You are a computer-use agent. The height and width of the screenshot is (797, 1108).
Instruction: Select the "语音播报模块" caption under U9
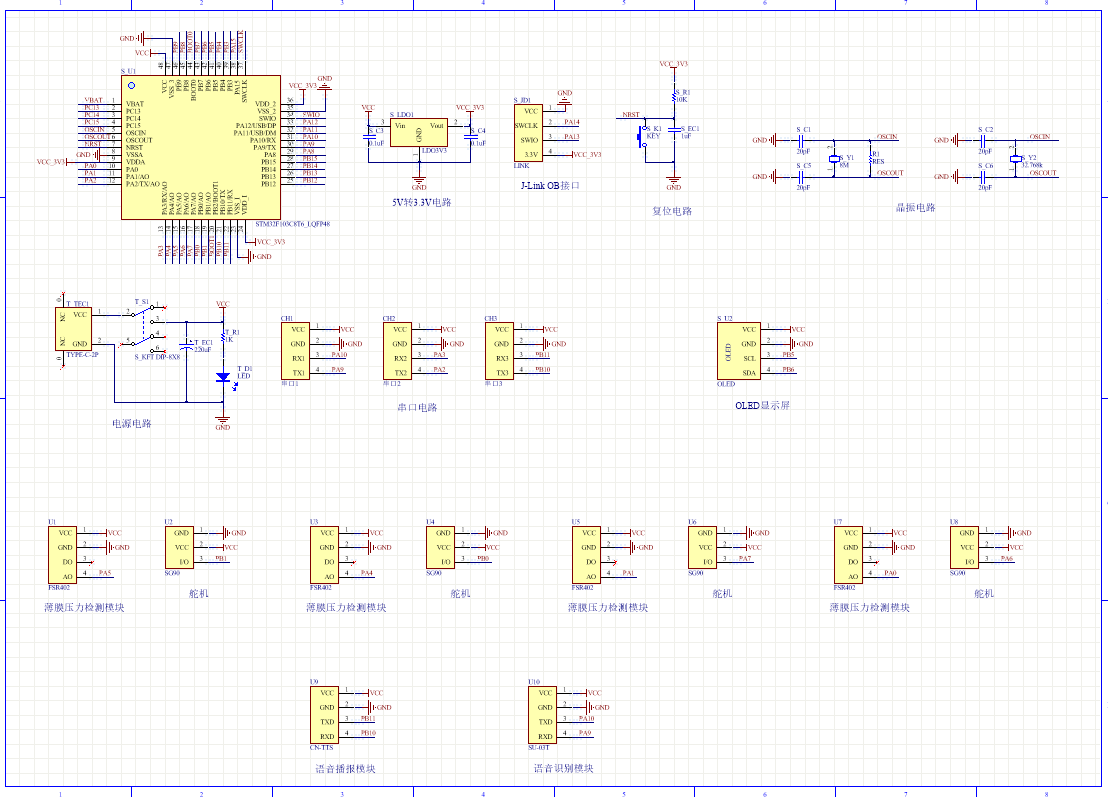pos(345,769)
